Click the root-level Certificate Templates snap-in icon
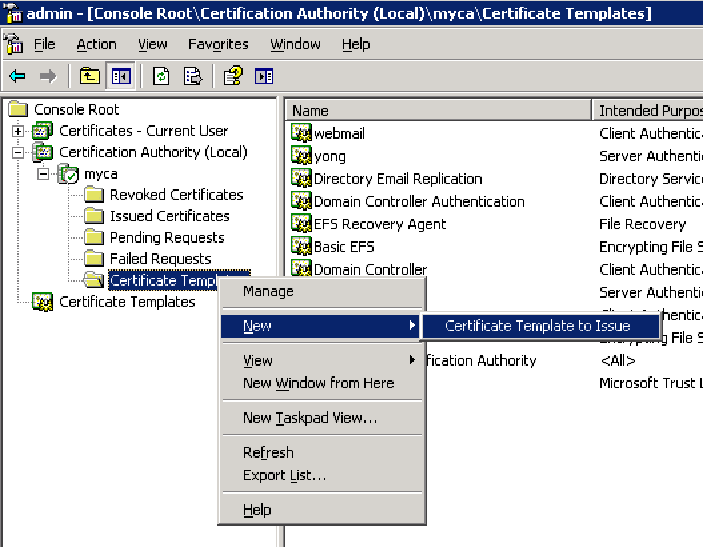The width and height of the screenshot is (703, 547). point(42,302)
